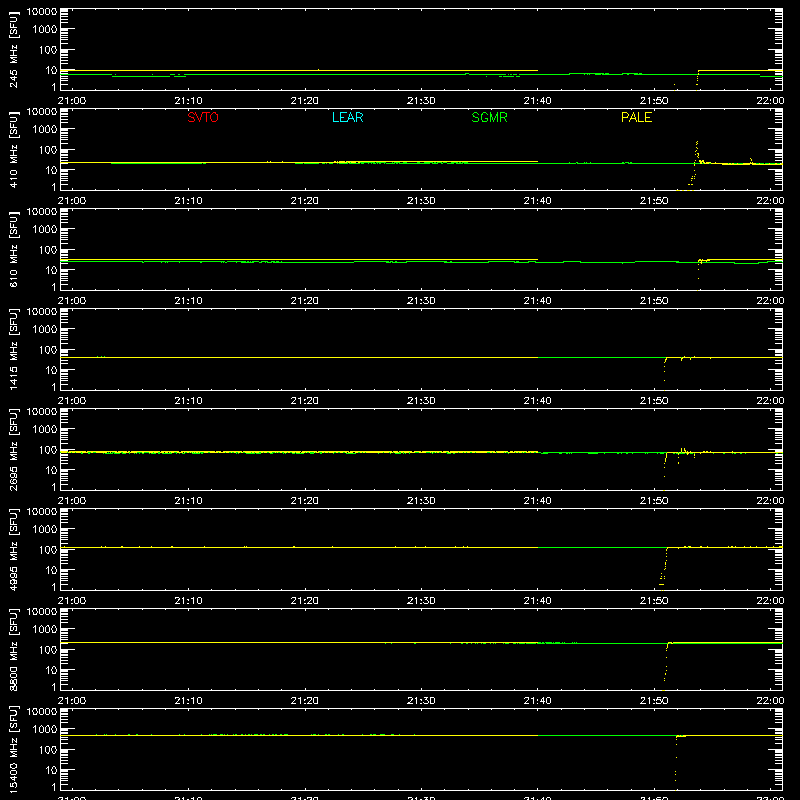Viewport: 800px width, 800px height.
Task: Click the 22:00 label under the 245 MHz panel
Action: (x=770, y=101)
